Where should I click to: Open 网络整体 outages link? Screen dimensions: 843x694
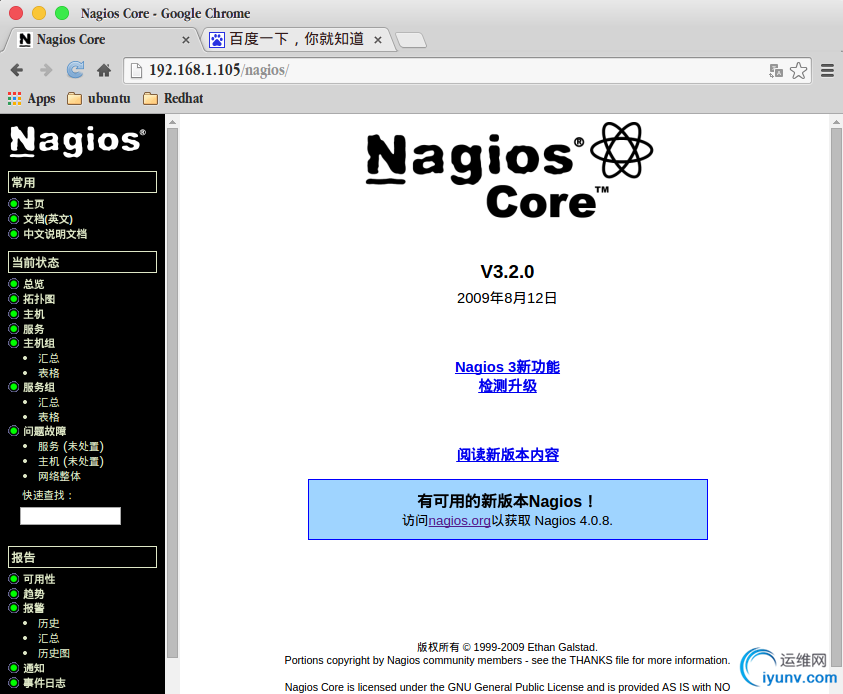pos(59,476)
